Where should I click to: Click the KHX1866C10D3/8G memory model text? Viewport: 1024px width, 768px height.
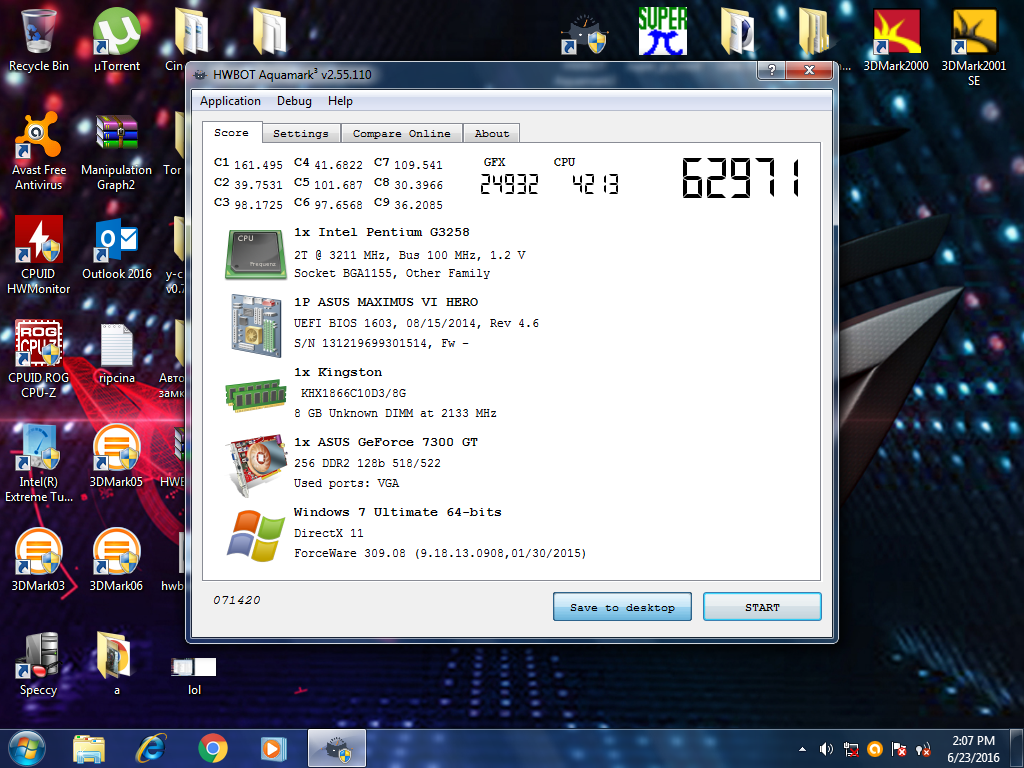353,393
